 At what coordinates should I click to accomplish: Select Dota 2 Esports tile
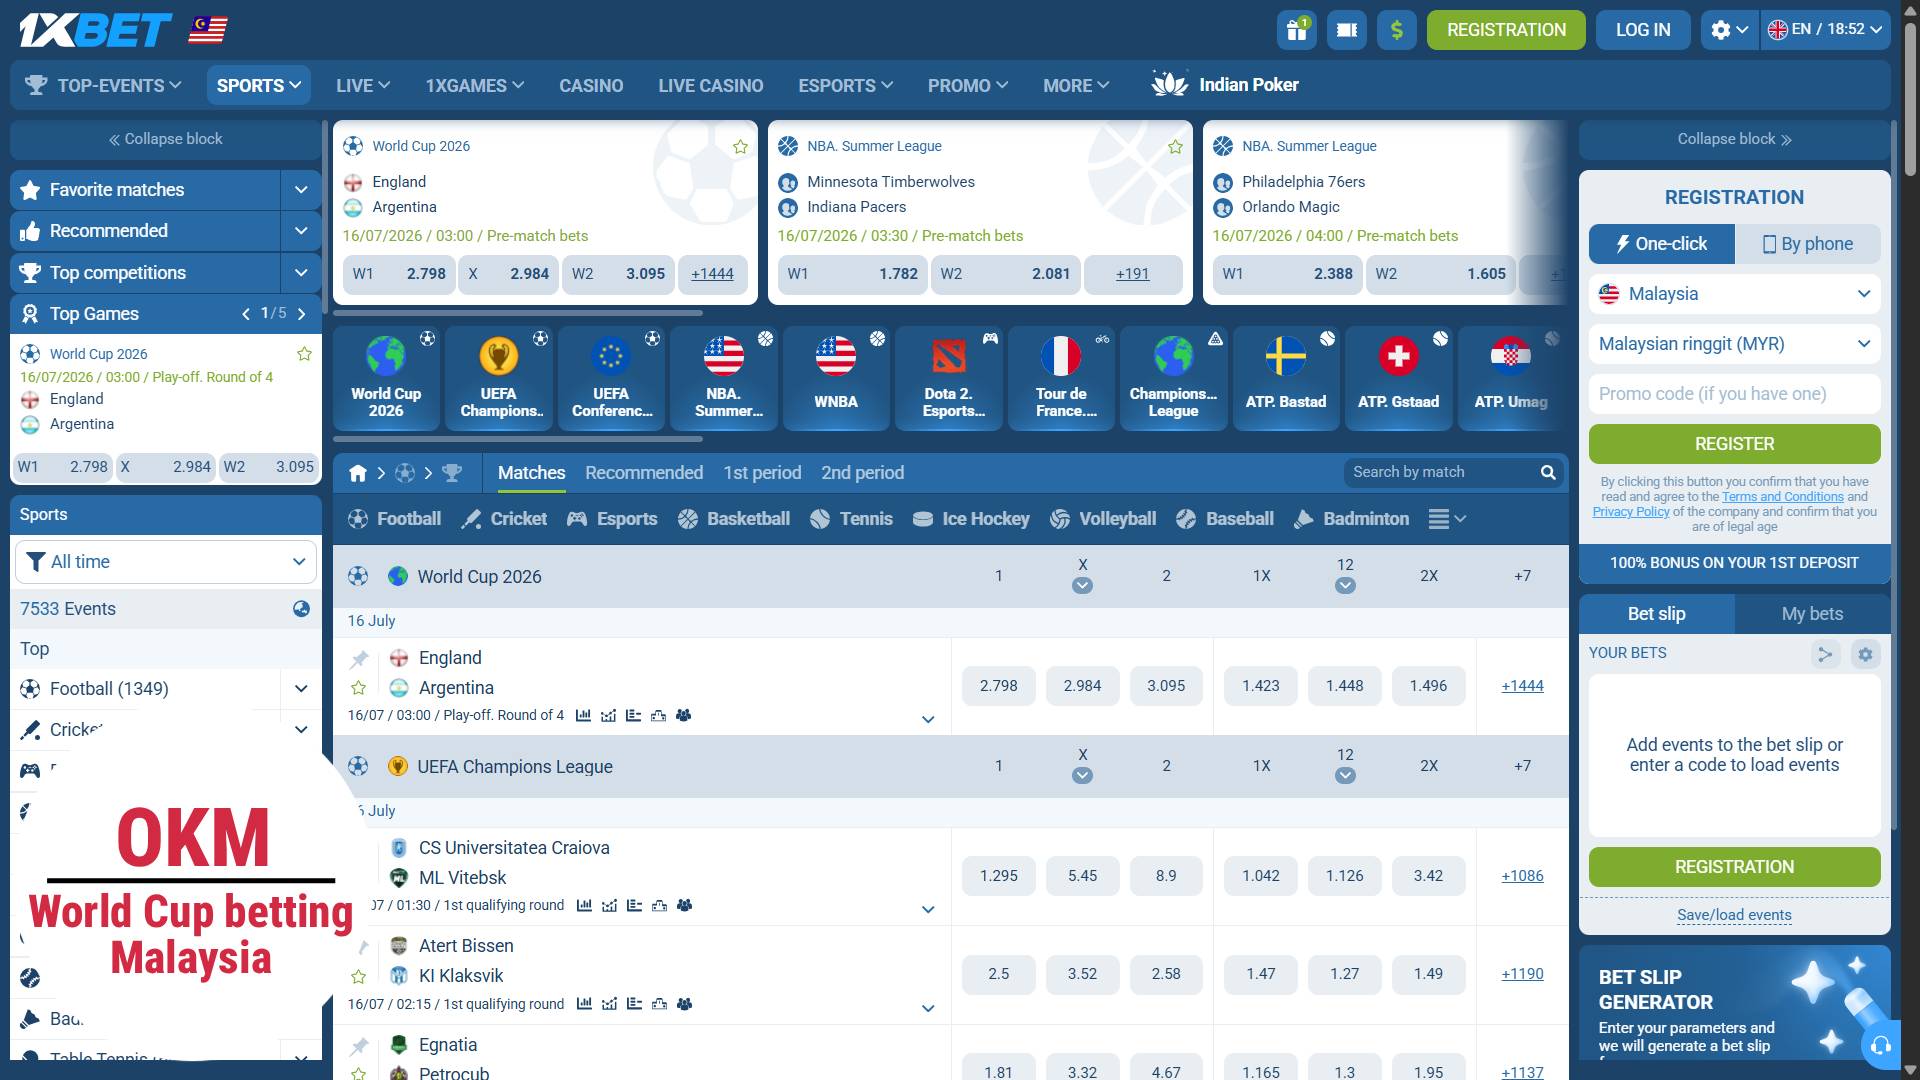coord(949,378)
